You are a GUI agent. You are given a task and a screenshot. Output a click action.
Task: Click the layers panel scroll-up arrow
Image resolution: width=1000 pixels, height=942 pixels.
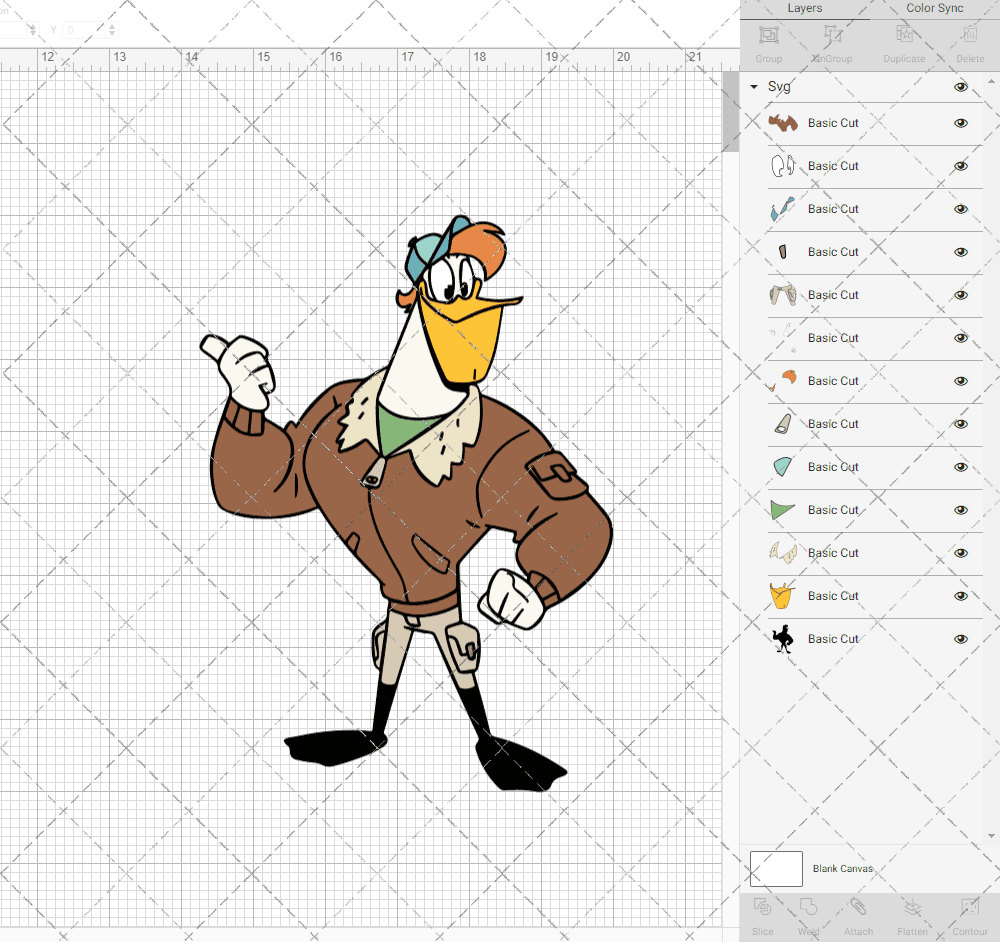click(990, 82)
